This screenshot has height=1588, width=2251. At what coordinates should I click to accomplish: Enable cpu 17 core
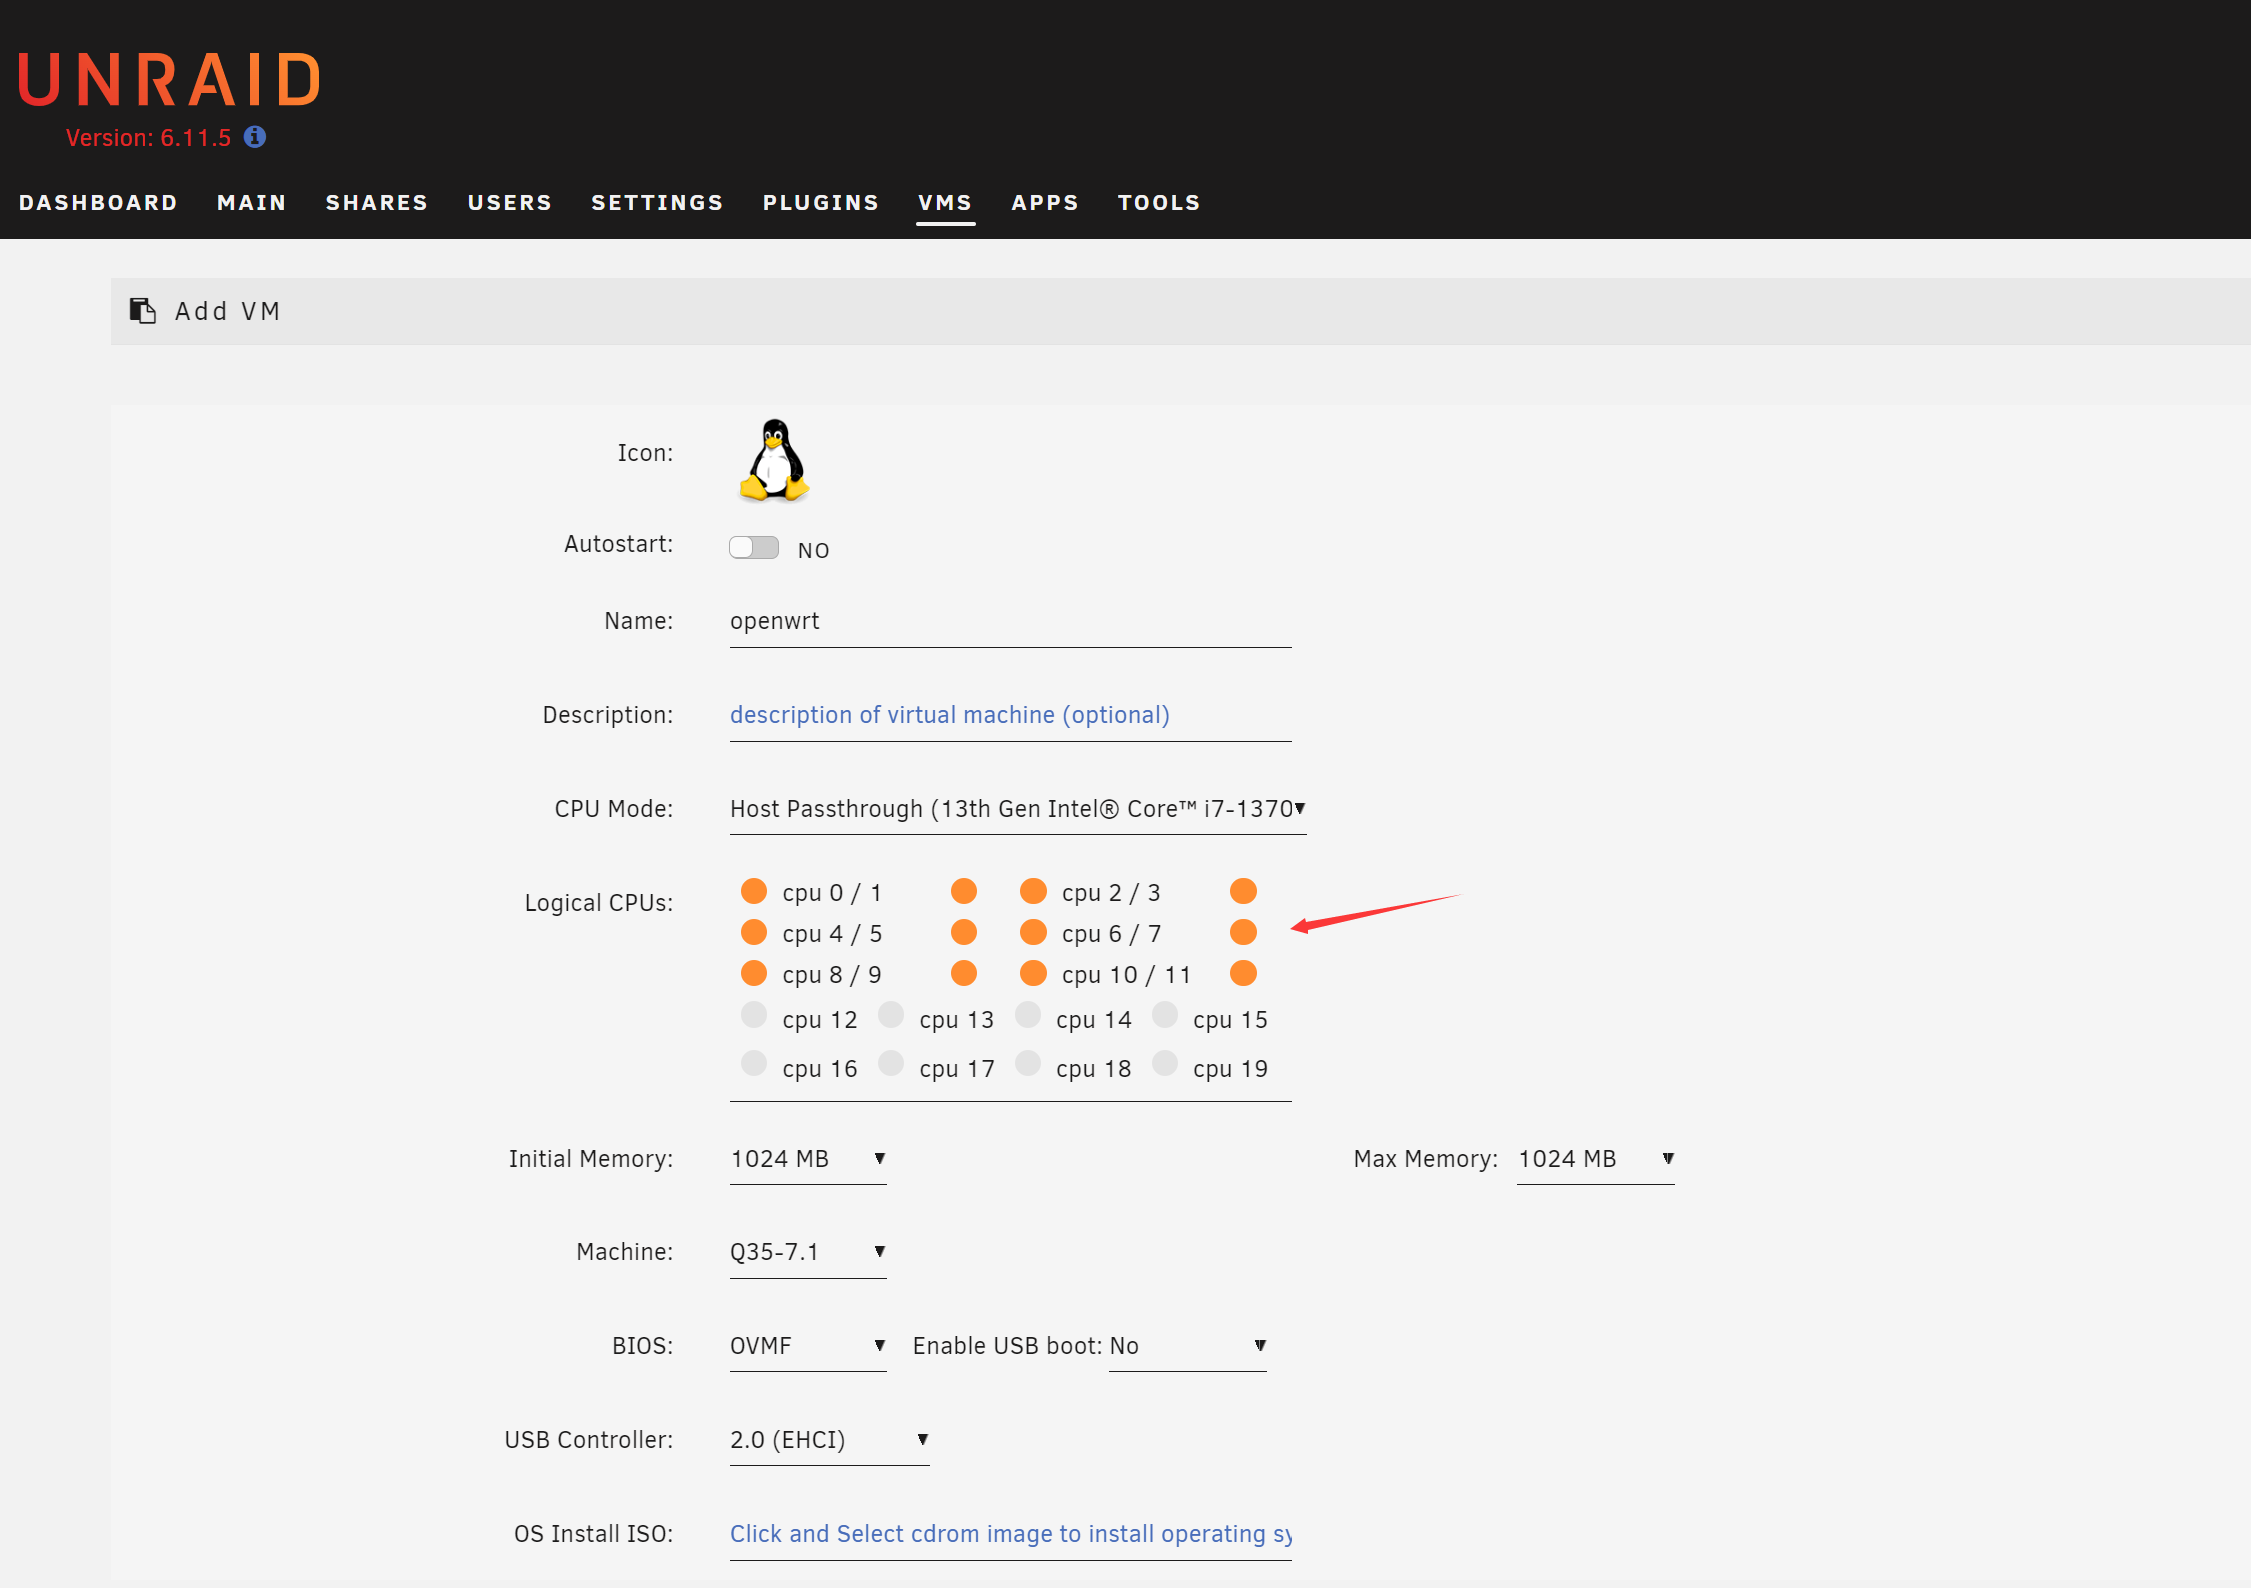click(891, 1064)
